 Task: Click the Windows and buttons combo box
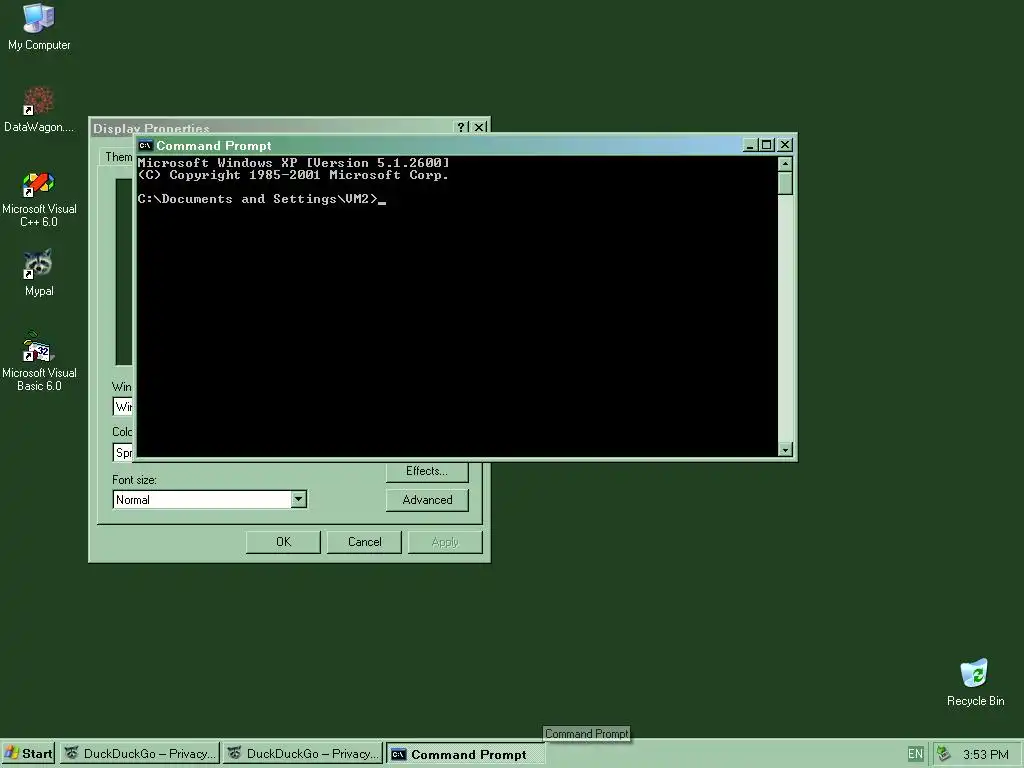(123, 407)
